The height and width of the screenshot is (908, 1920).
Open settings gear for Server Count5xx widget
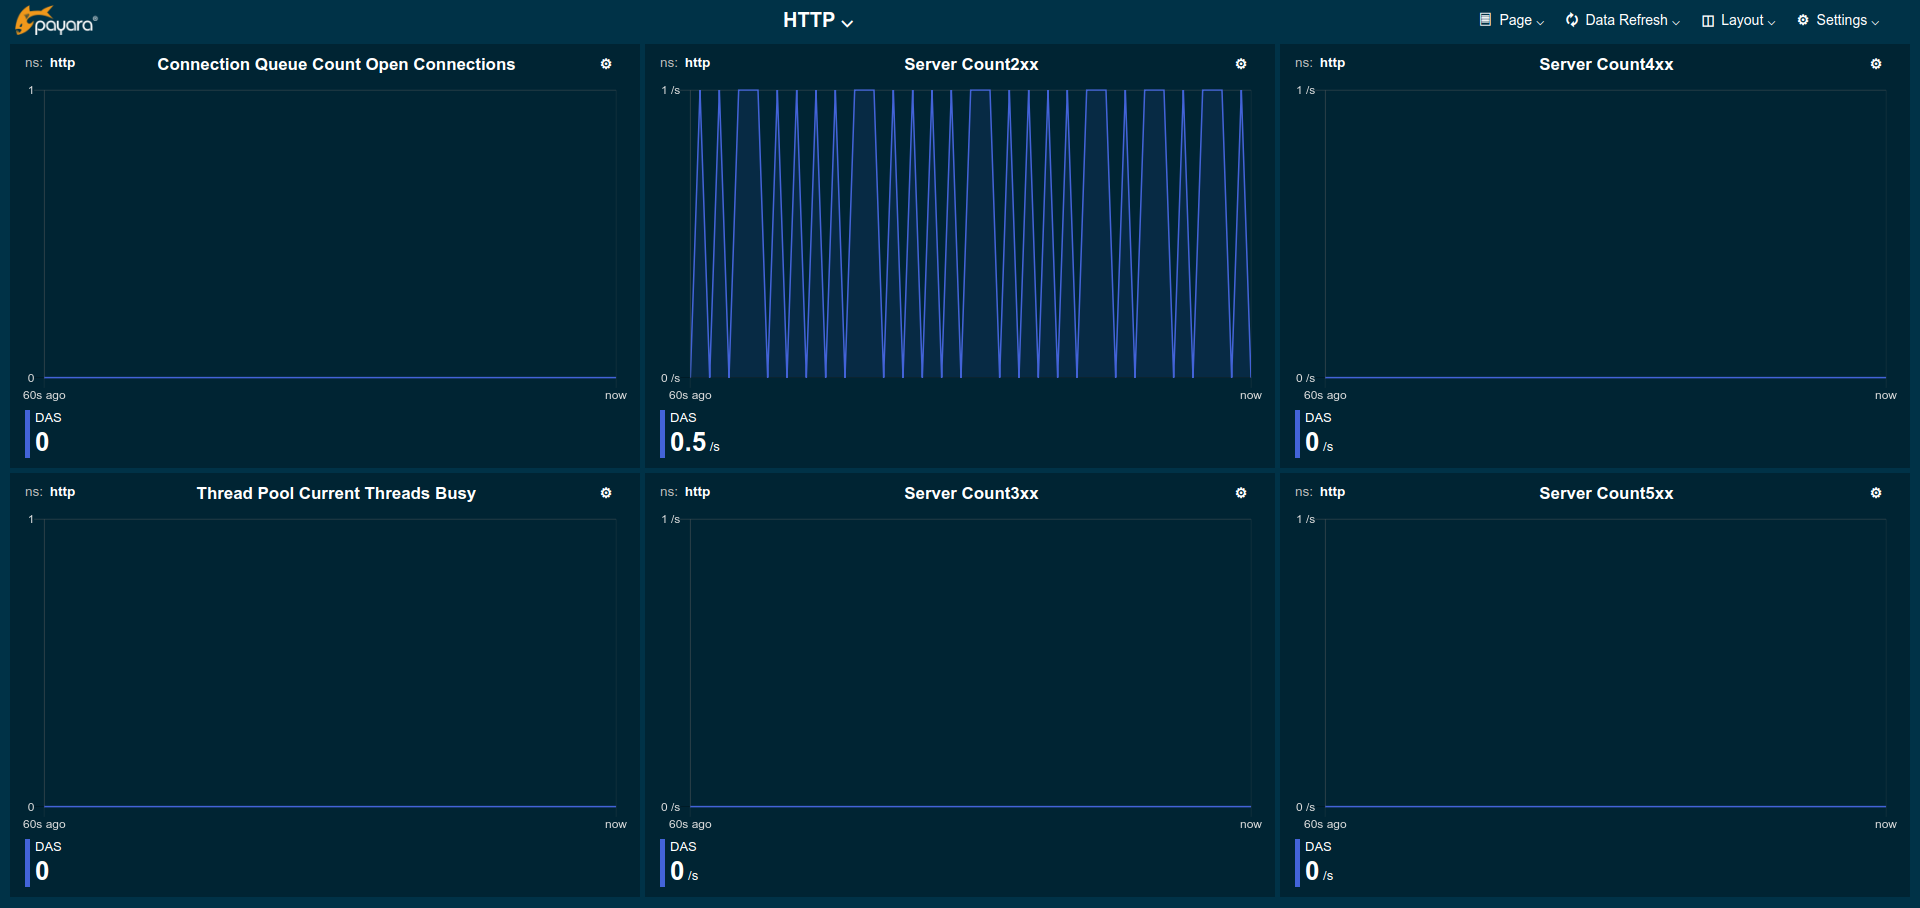pyautogui.click(x=1876, y=493)
